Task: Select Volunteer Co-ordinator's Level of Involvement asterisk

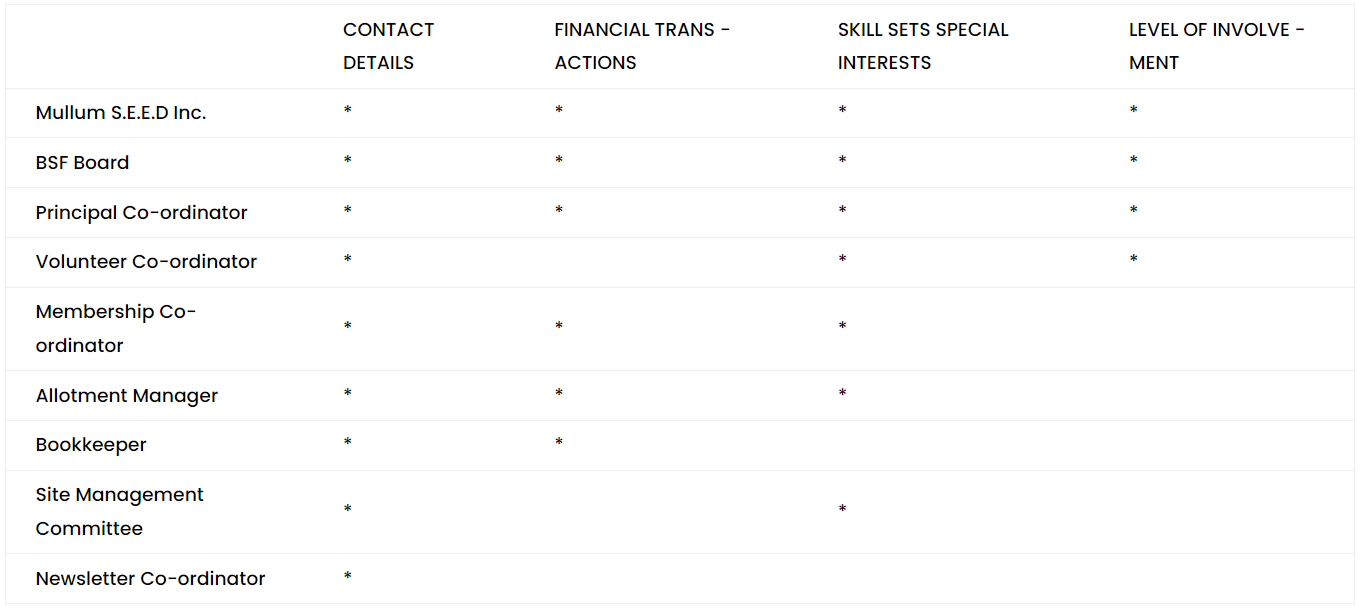Action: click(x=1133, y=261)
